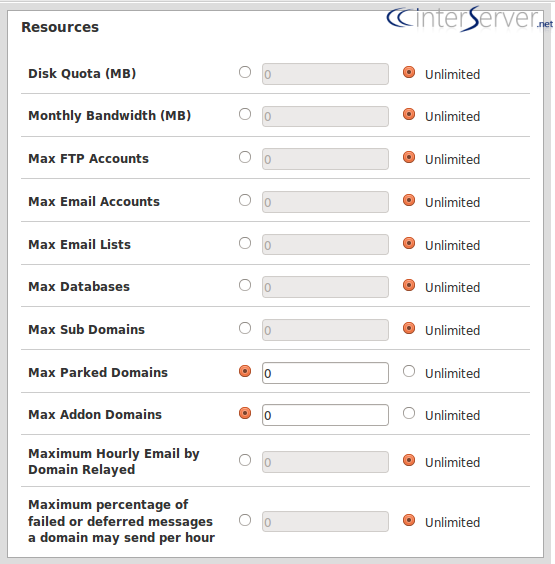This screenshot has height=564, width=555.
Task: Set Max Parked Domains to Unlimited
Action: point(409,371)
